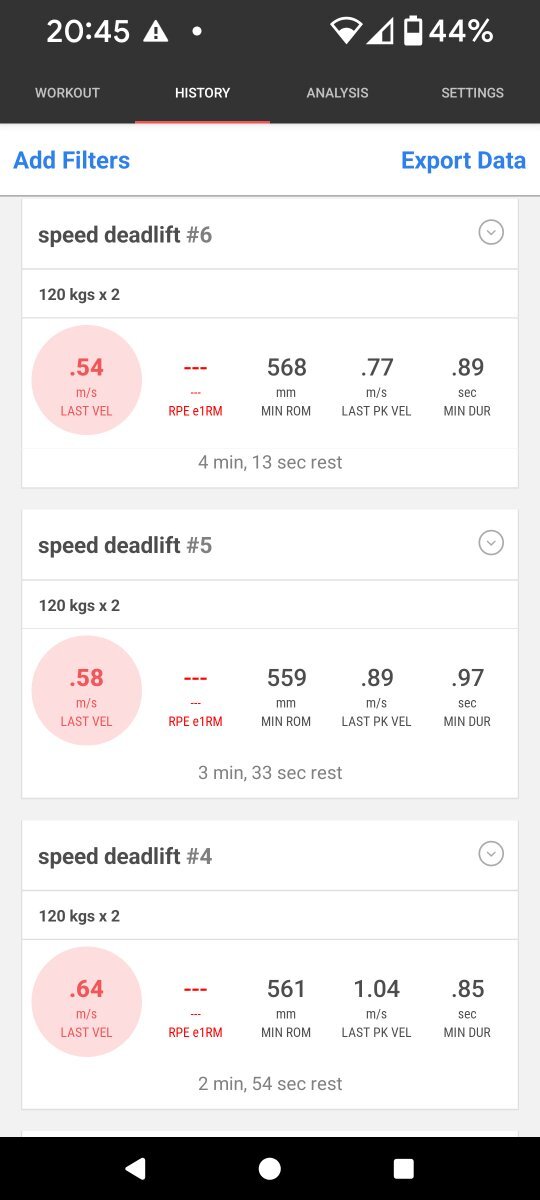Switch to the Workout tab
Viewport: 540px width, 1200px height.
[67, 93]
